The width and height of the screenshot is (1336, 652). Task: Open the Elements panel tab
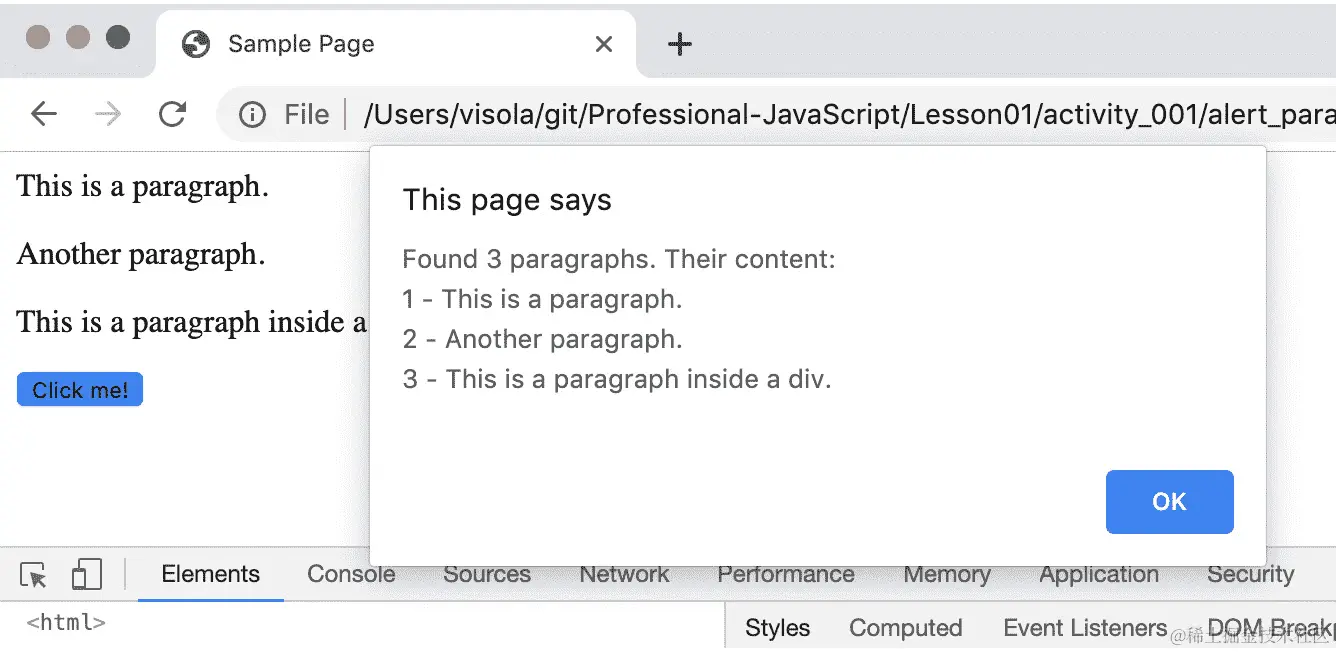tap(210, 575)
